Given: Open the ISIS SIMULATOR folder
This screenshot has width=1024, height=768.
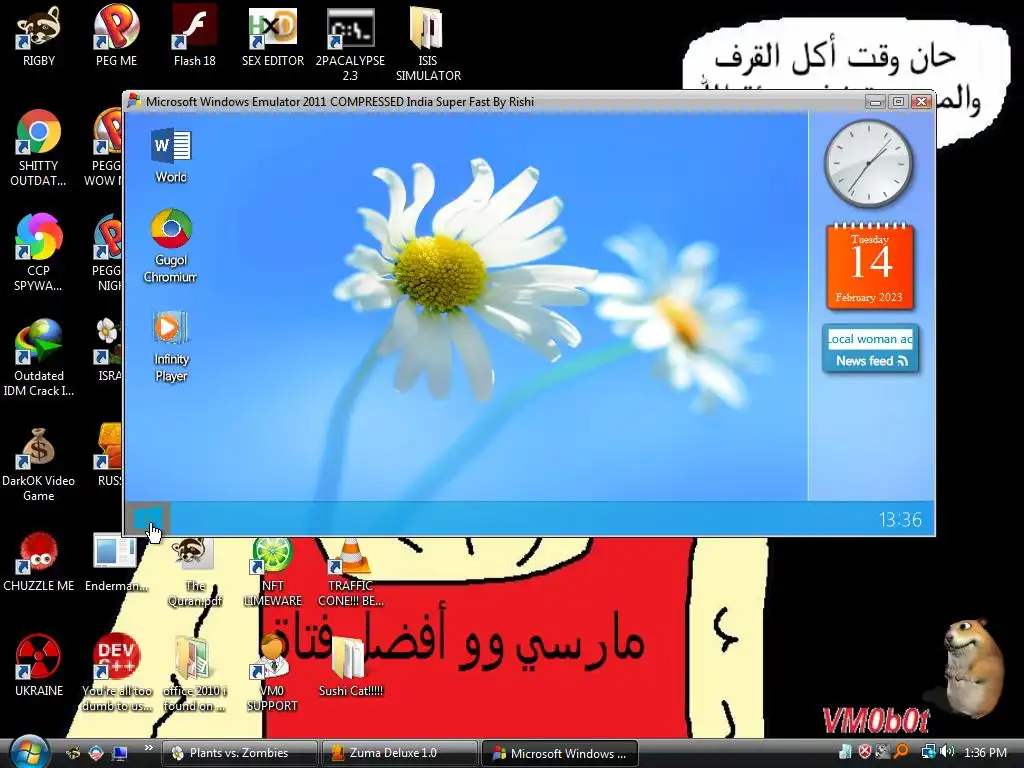Looking at the screenshot, I should point(428,43).
